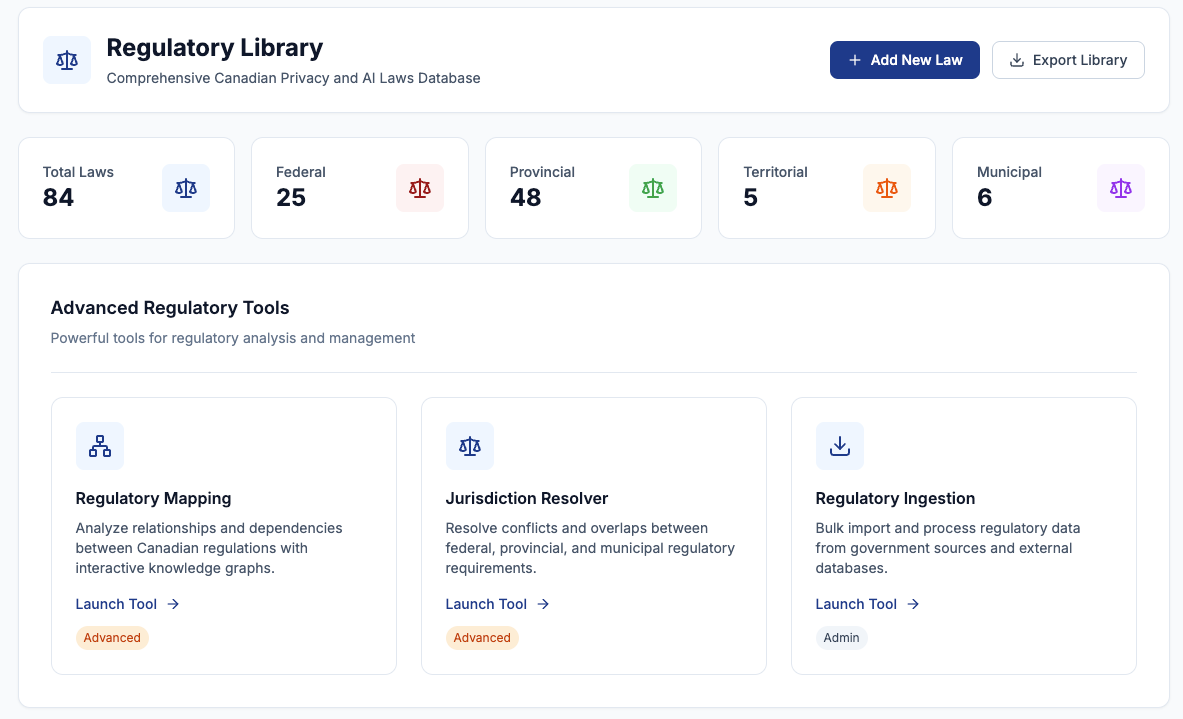Click the blue scales icon in Total Laws
Image resolution: width=1183 pixels, height=719 pixels.
(x=186, y=188)
